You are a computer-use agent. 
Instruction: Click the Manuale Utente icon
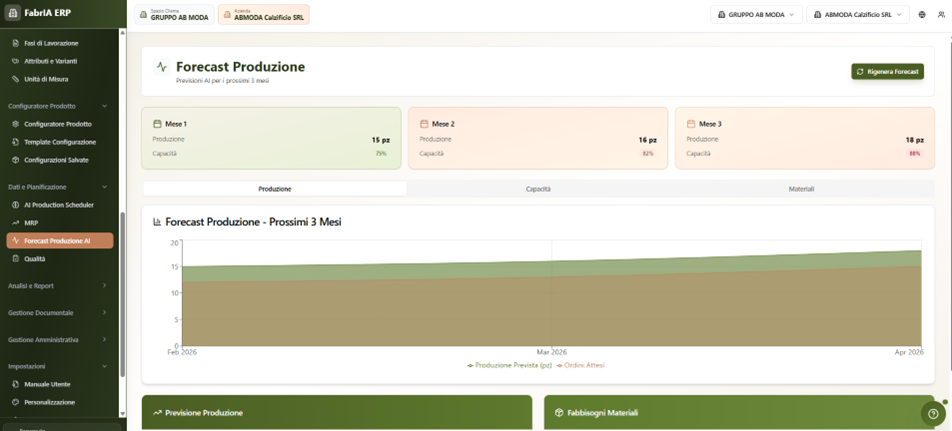coord(16,384)
